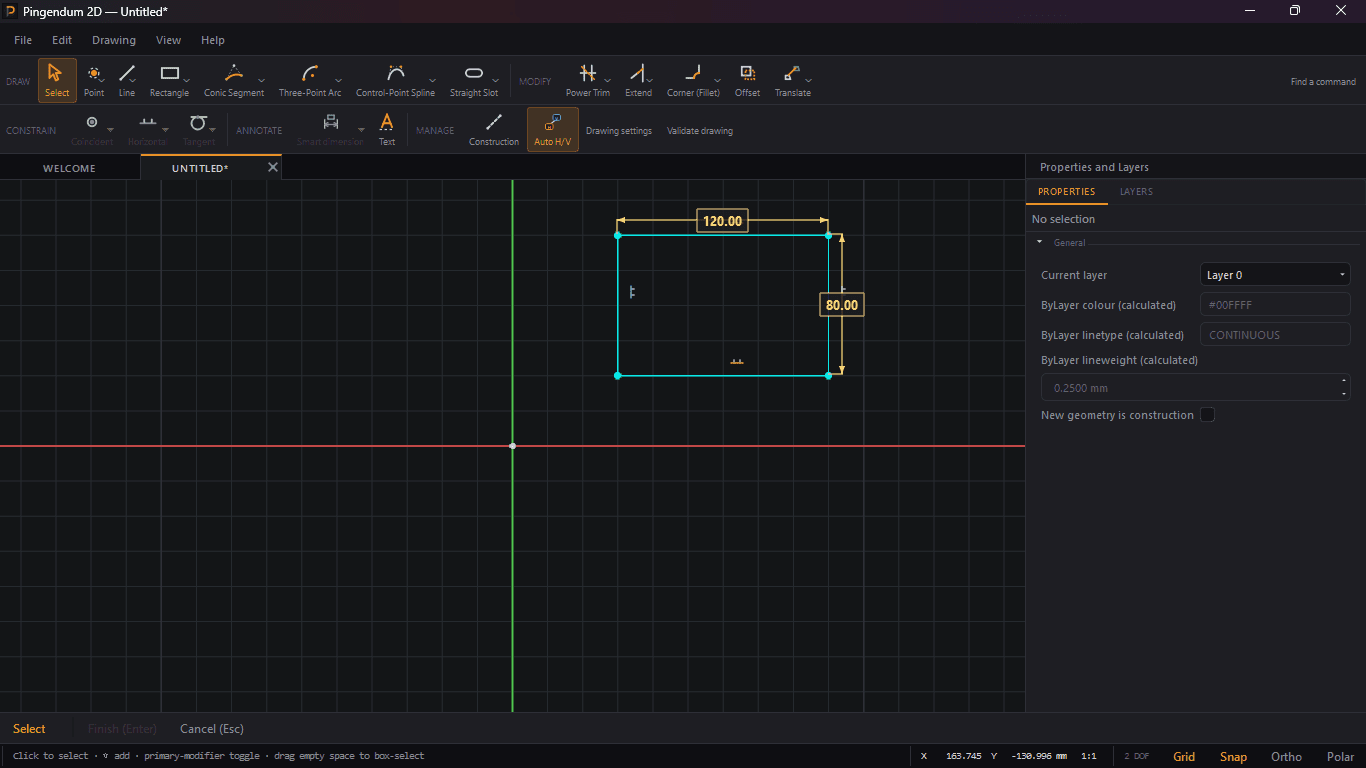The width and height of the screenshot is (1366, 768).
Task: Select the Rectangle tool
Action: [x=169, y=80]
